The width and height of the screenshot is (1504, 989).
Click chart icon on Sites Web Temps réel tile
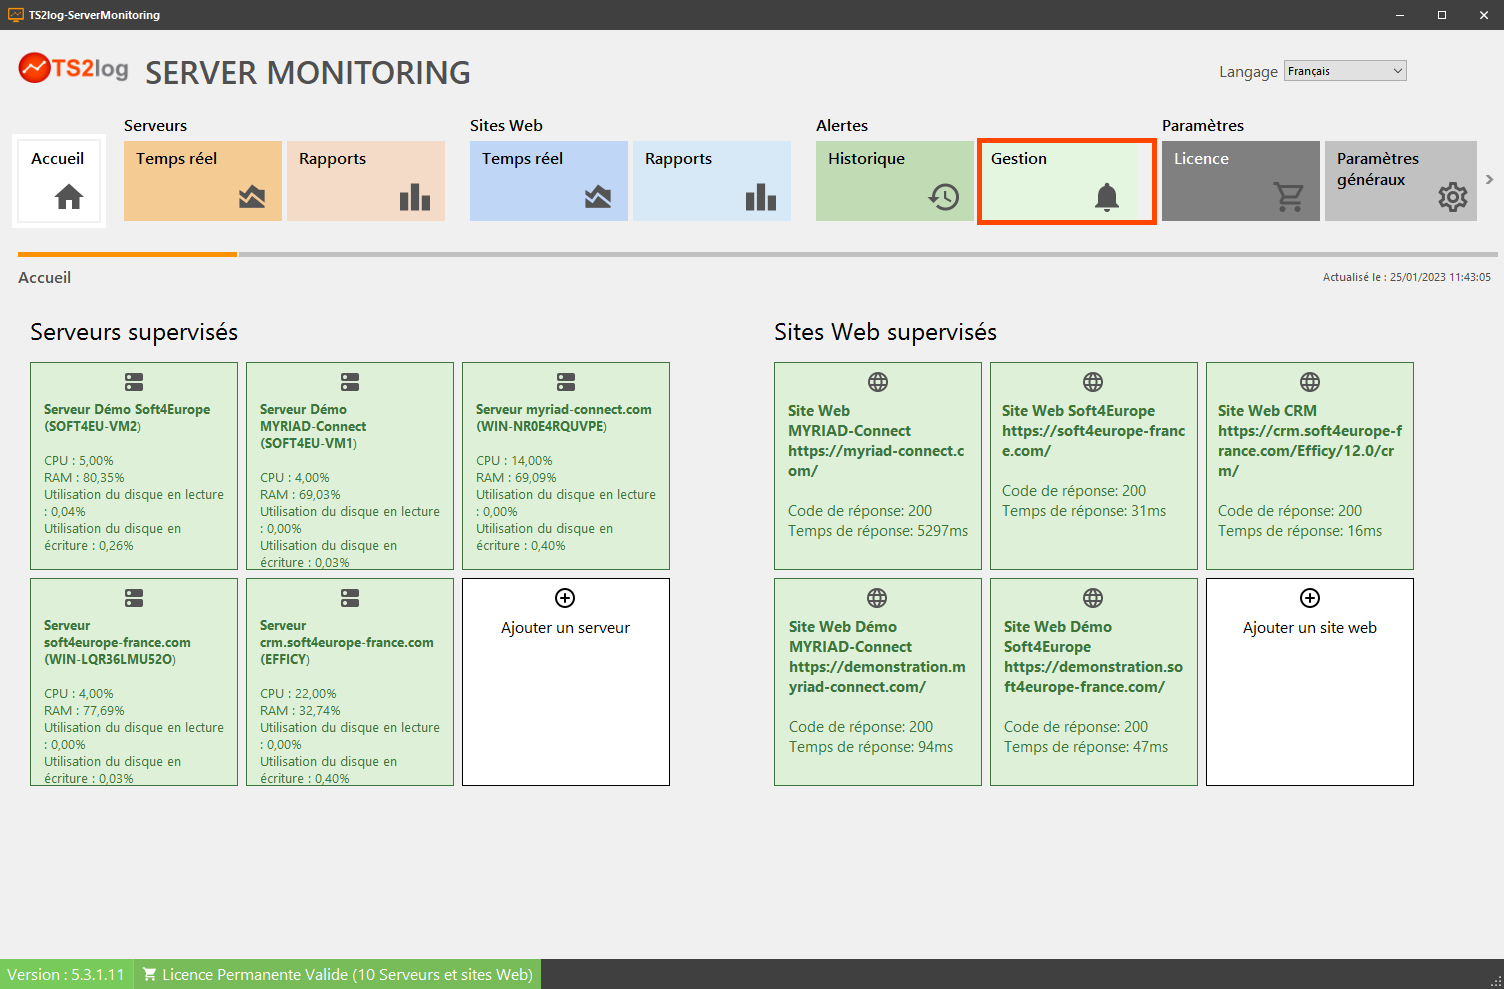(598, 197)
